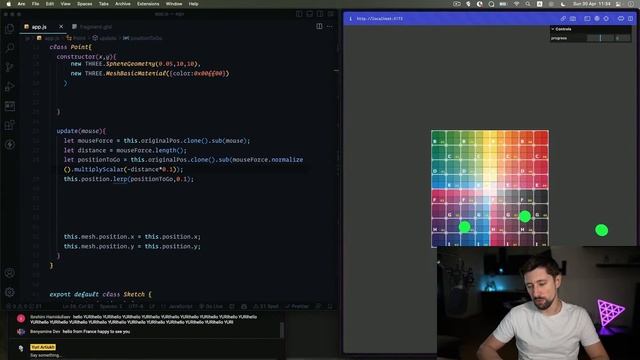Click the Wi-Fi icon in menu bar
Image resolution: width=640 pixels, height=360 pixels.
[516, 4]
